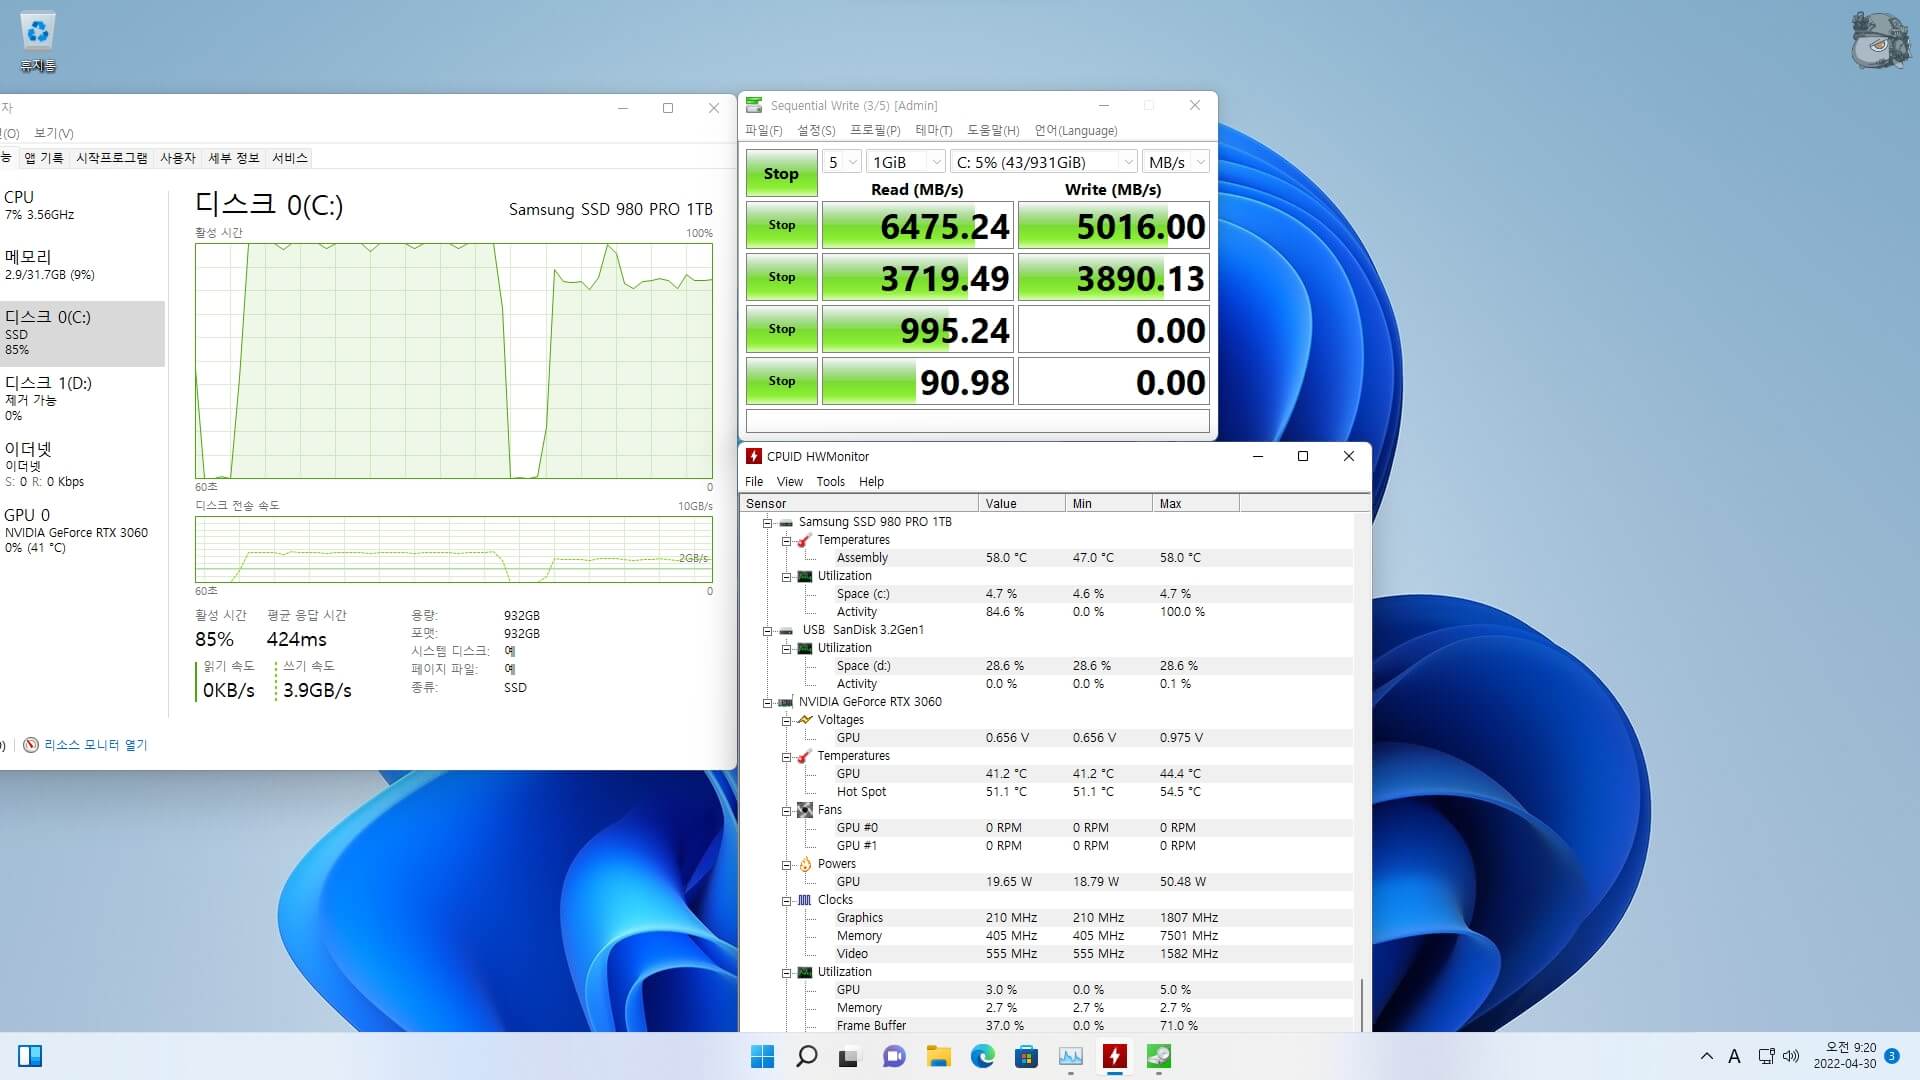Image resolution: width=1920 pixels, height=1080 pixels.
Task: Open CrystalDiskMark 언어(Language) menu
Action: coord(1076,131)
